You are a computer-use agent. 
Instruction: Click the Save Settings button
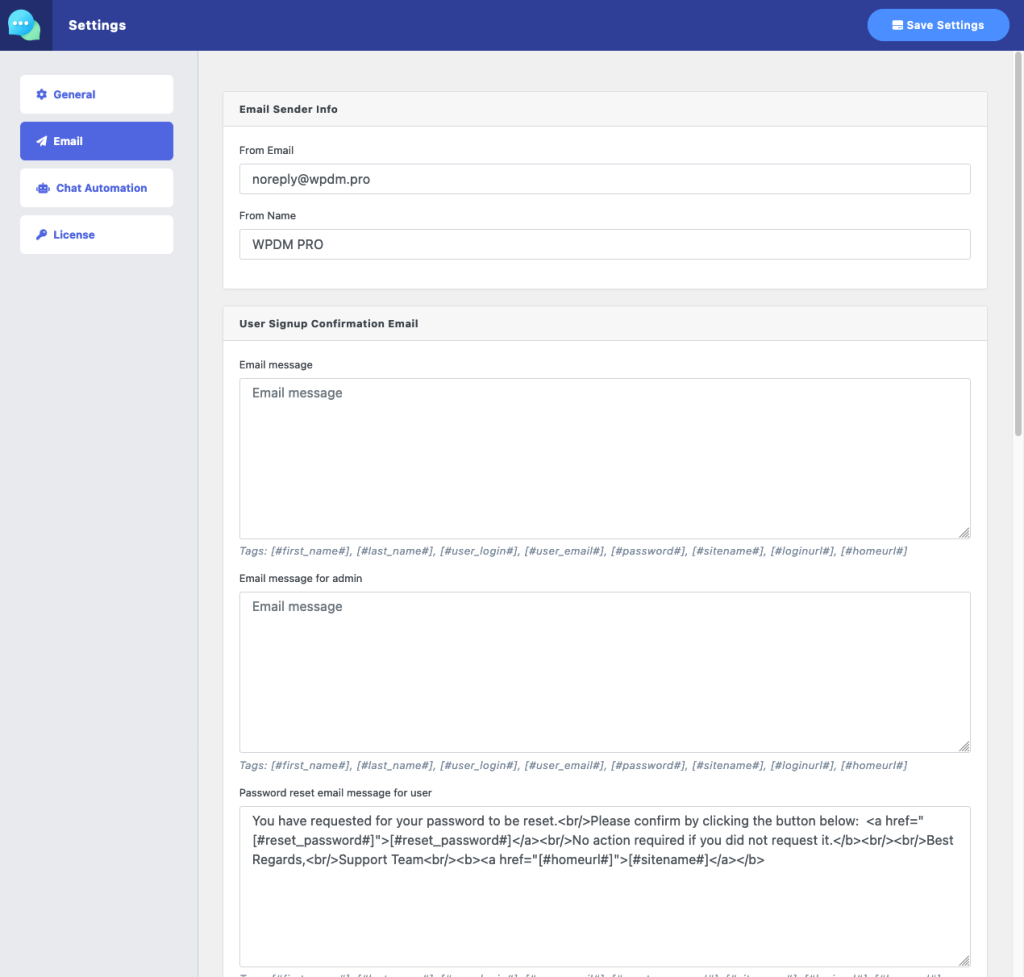tap(938, 25)
